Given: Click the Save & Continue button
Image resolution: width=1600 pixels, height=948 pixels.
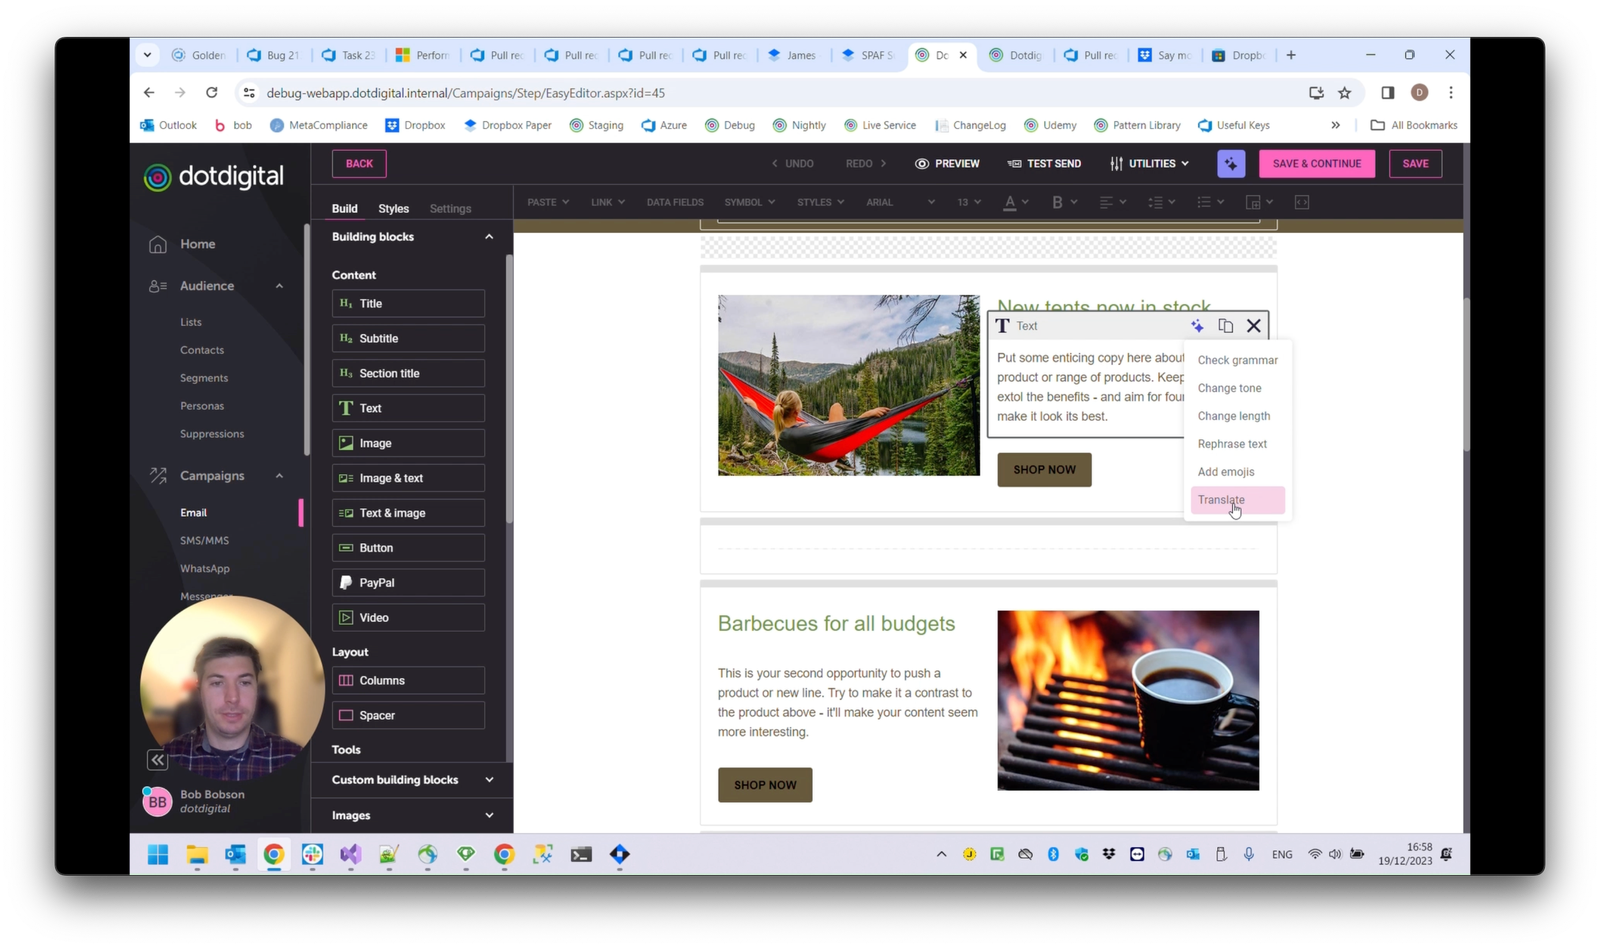Looking at the screenshot, I should click(1316, 164).
